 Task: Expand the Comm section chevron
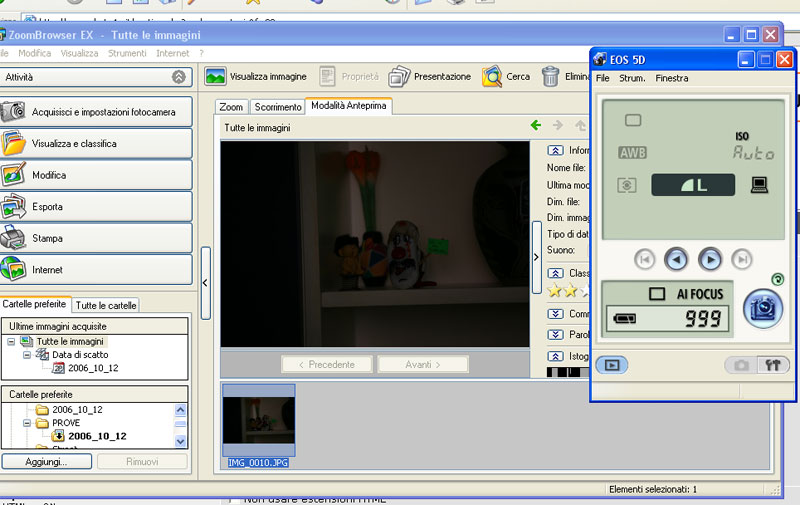(x=555, y=314)
